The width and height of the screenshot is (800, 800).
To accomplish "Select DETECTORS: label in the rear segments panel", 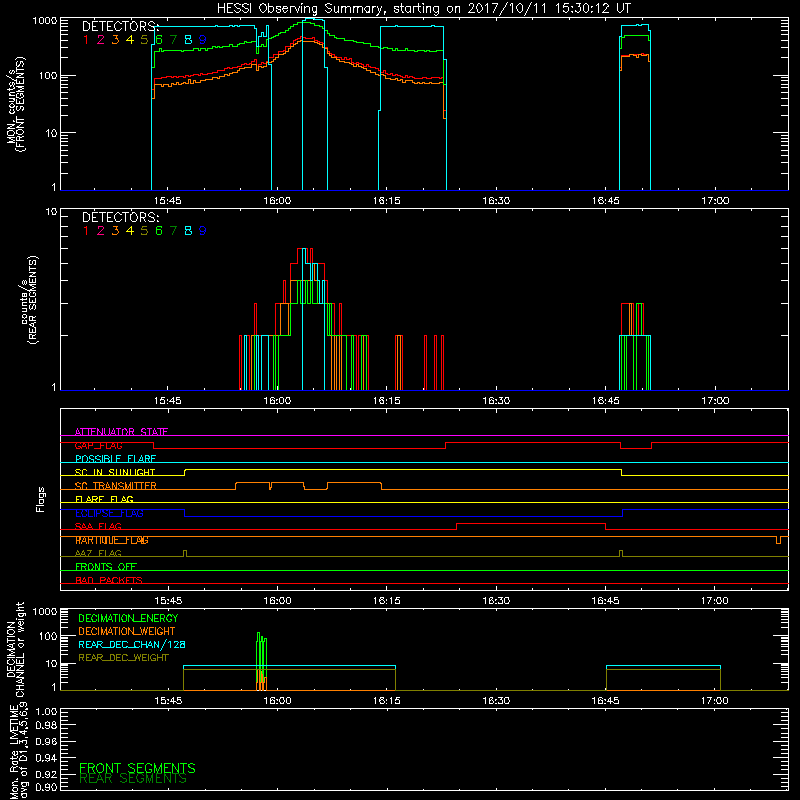I will [x=120, y=217].
